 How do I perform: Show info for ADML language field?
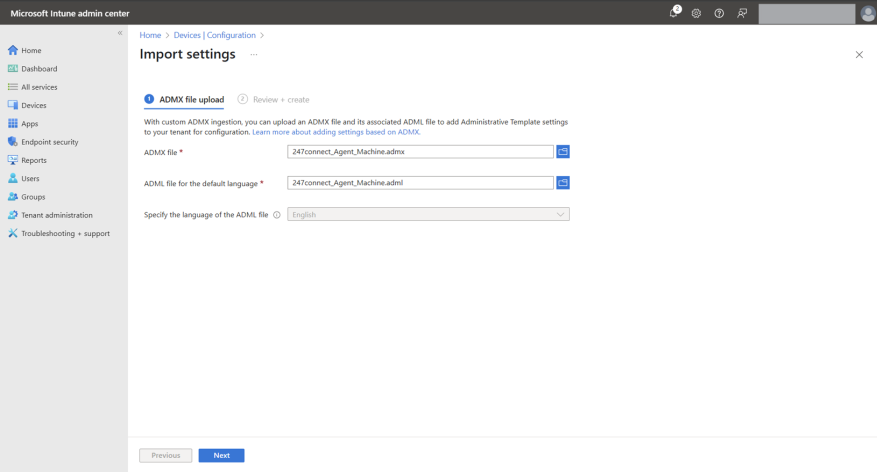coord(276,215)
